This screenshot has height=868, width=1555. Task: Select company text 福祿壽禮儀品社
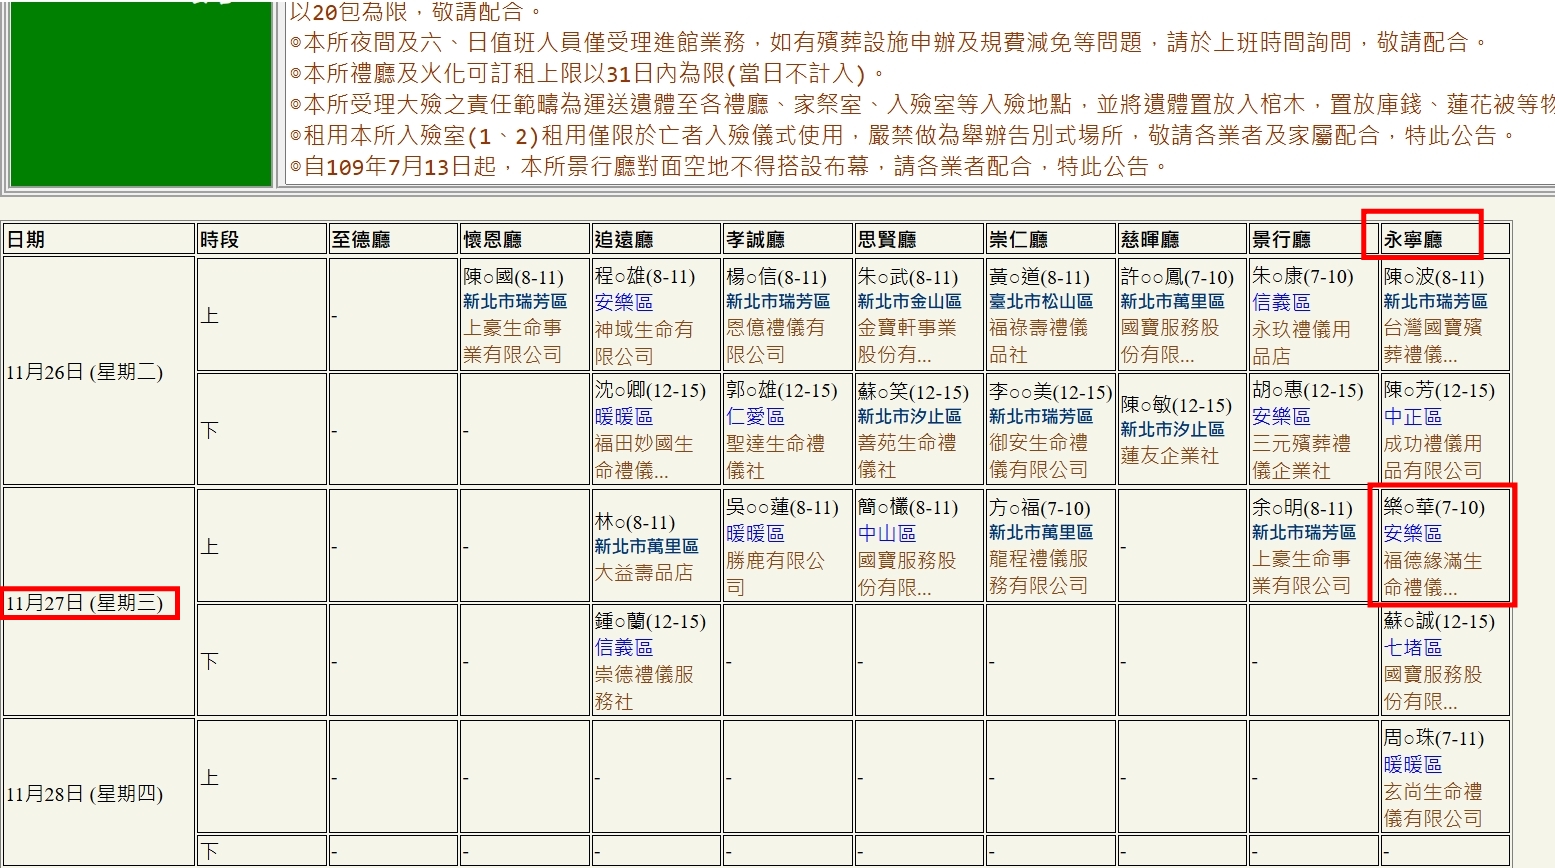pos(1038,341)
